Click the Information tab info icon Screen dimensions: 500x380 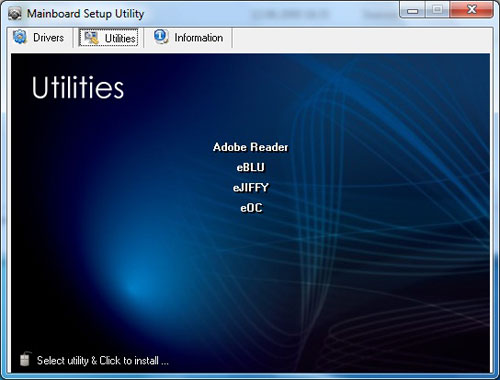point(161,37)
